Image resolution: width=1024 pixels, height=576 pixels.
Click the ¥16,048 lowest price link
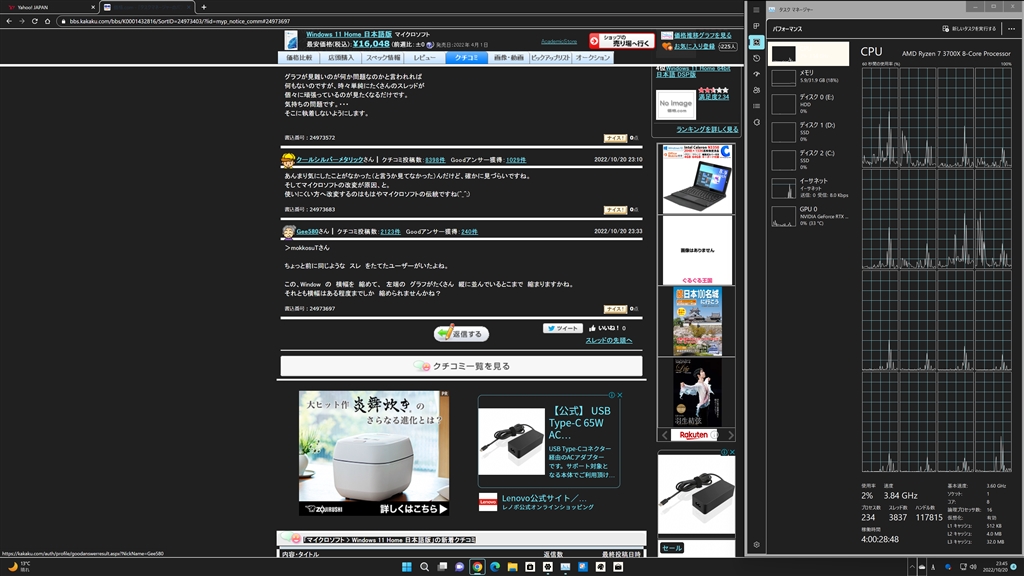pos(371,44)
